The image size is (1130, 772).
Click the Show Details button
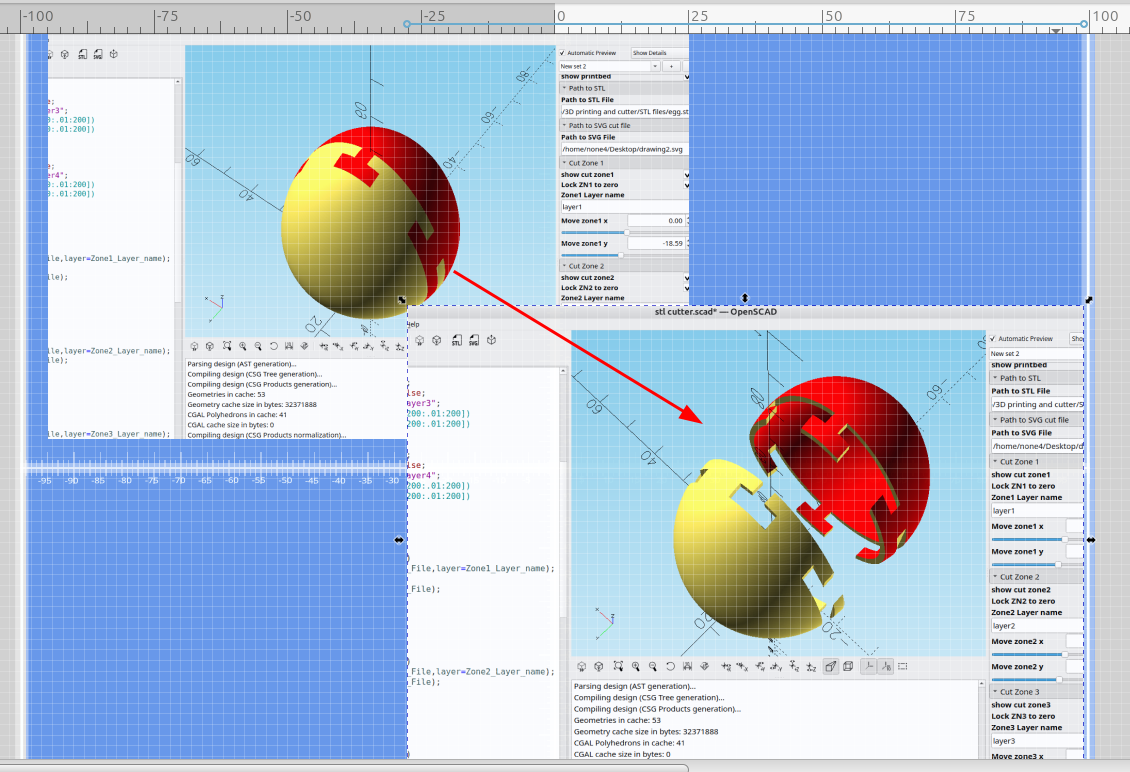click(x=648, y=53)
